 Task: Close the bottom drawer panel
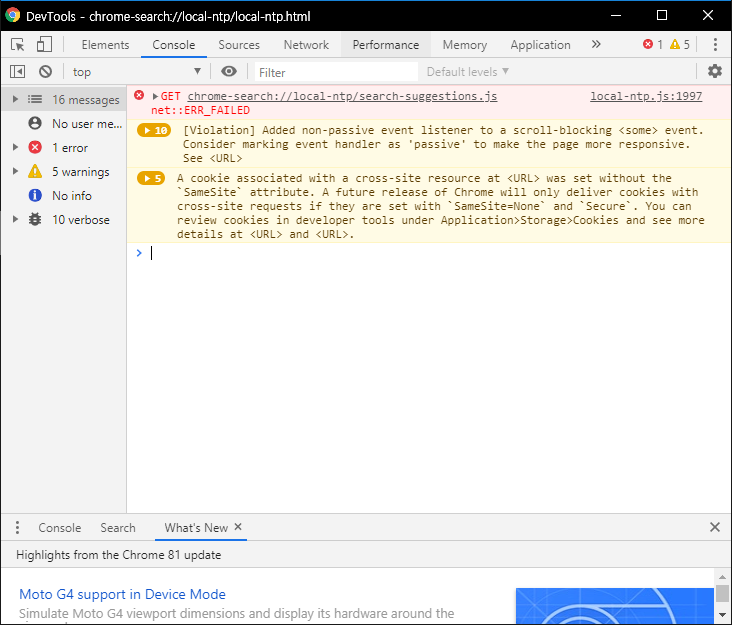point(715,527)
